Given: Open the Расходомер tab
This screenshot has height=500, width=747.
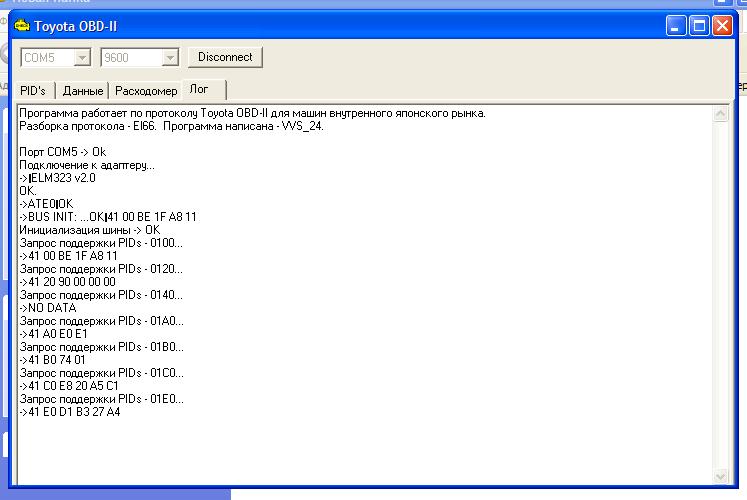Looking at the screenshot, I should click(146, 90).
